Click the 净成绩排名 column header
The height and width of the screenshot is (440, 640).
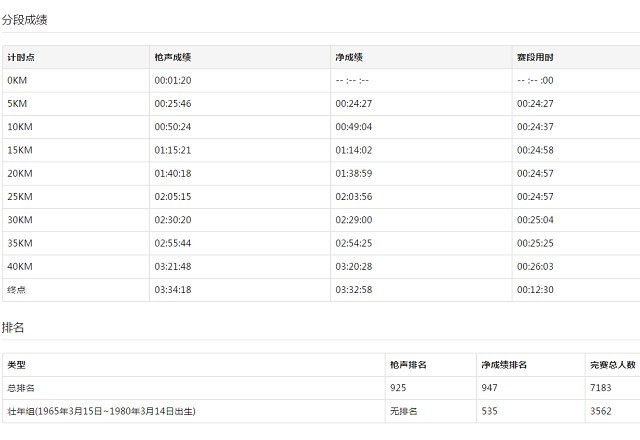(504, 365)
